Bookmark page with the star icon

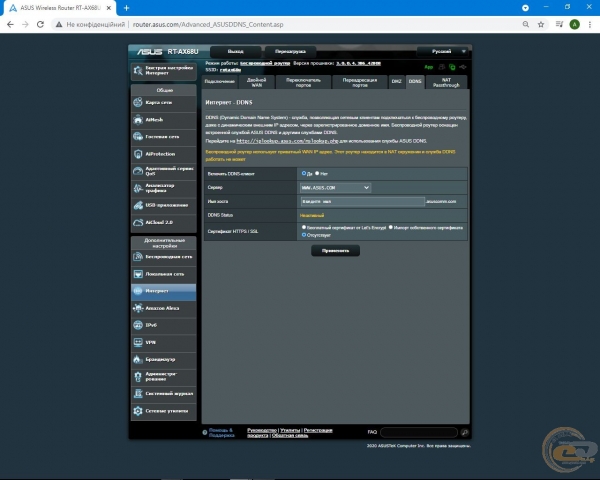click(x=541, y=24)
